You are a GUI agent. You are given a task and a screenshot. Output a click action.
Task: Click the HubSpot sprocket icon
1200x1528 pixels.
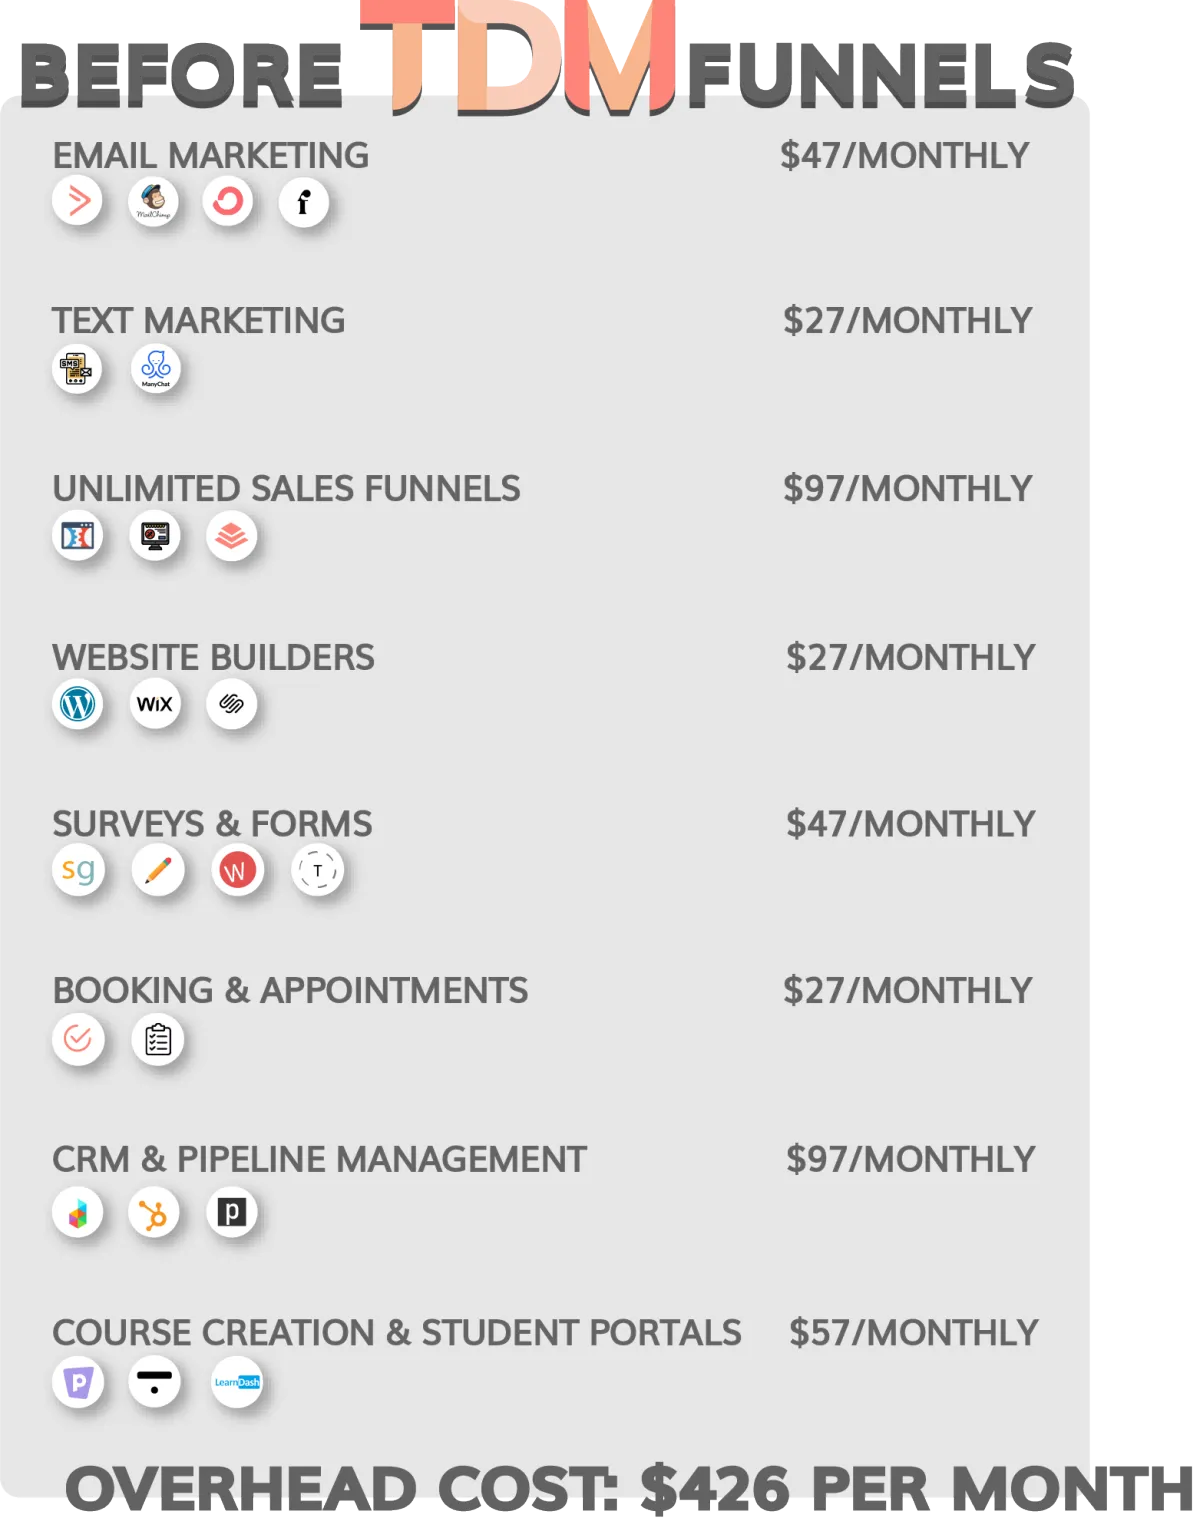[154, 1213]
